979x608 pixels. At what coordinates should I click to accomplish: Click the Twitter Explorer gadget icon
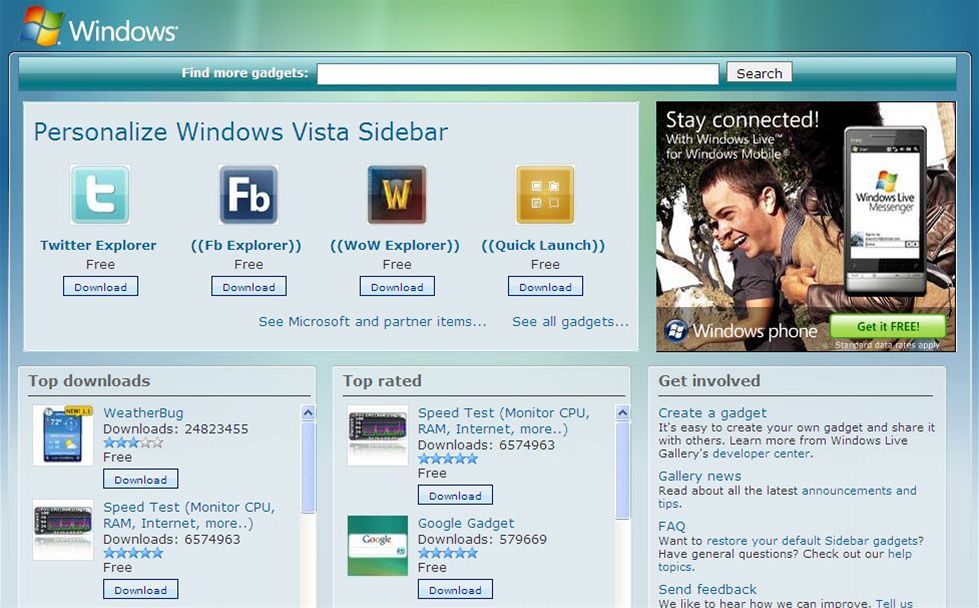coord(100,195)
